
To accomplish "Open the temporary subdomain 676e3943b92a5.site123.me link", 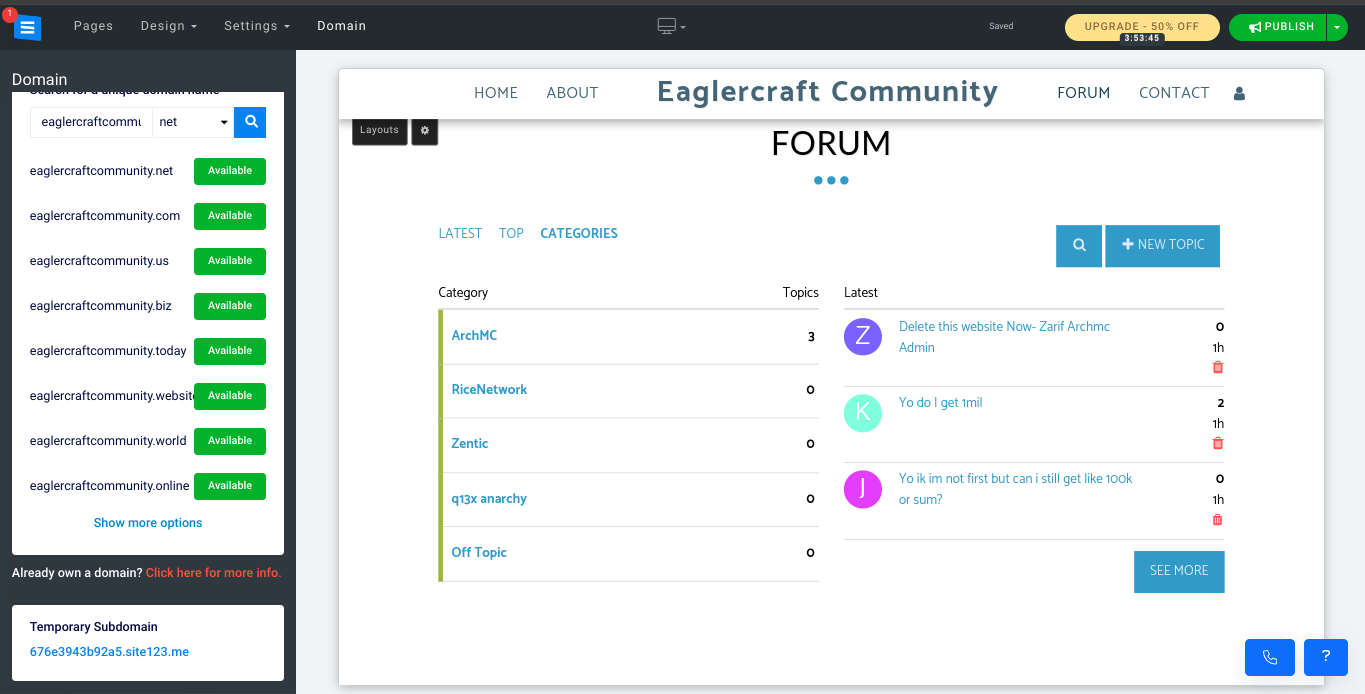I will pos(109,652).
